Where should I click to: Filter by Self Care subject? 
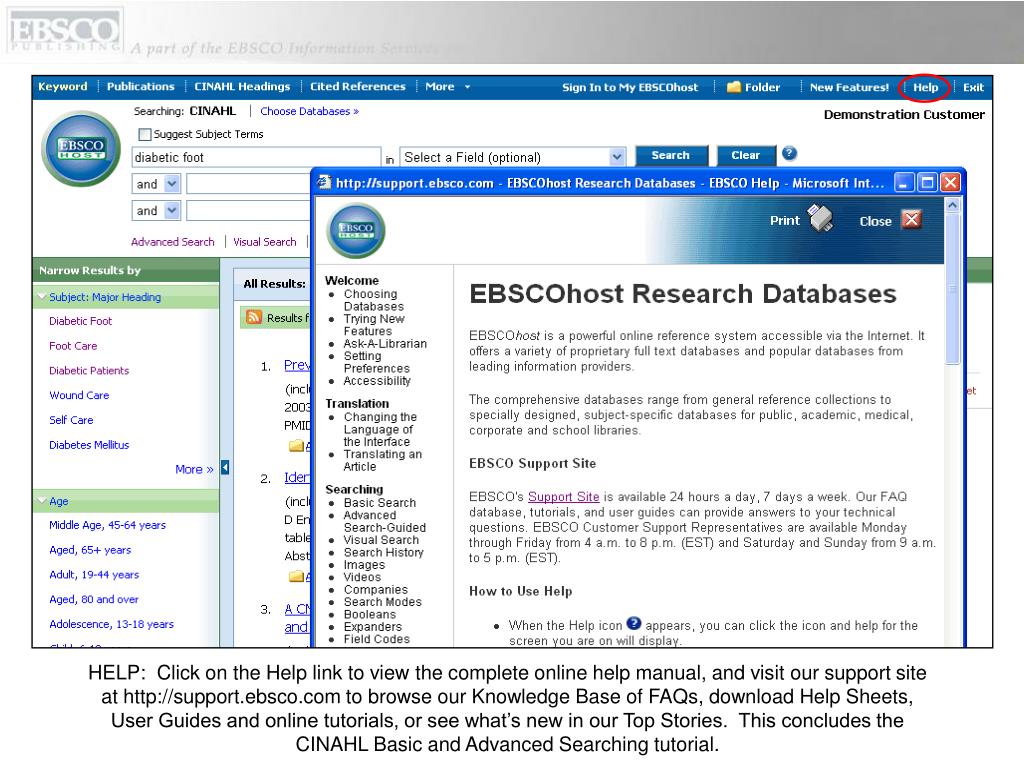(71, 420)
